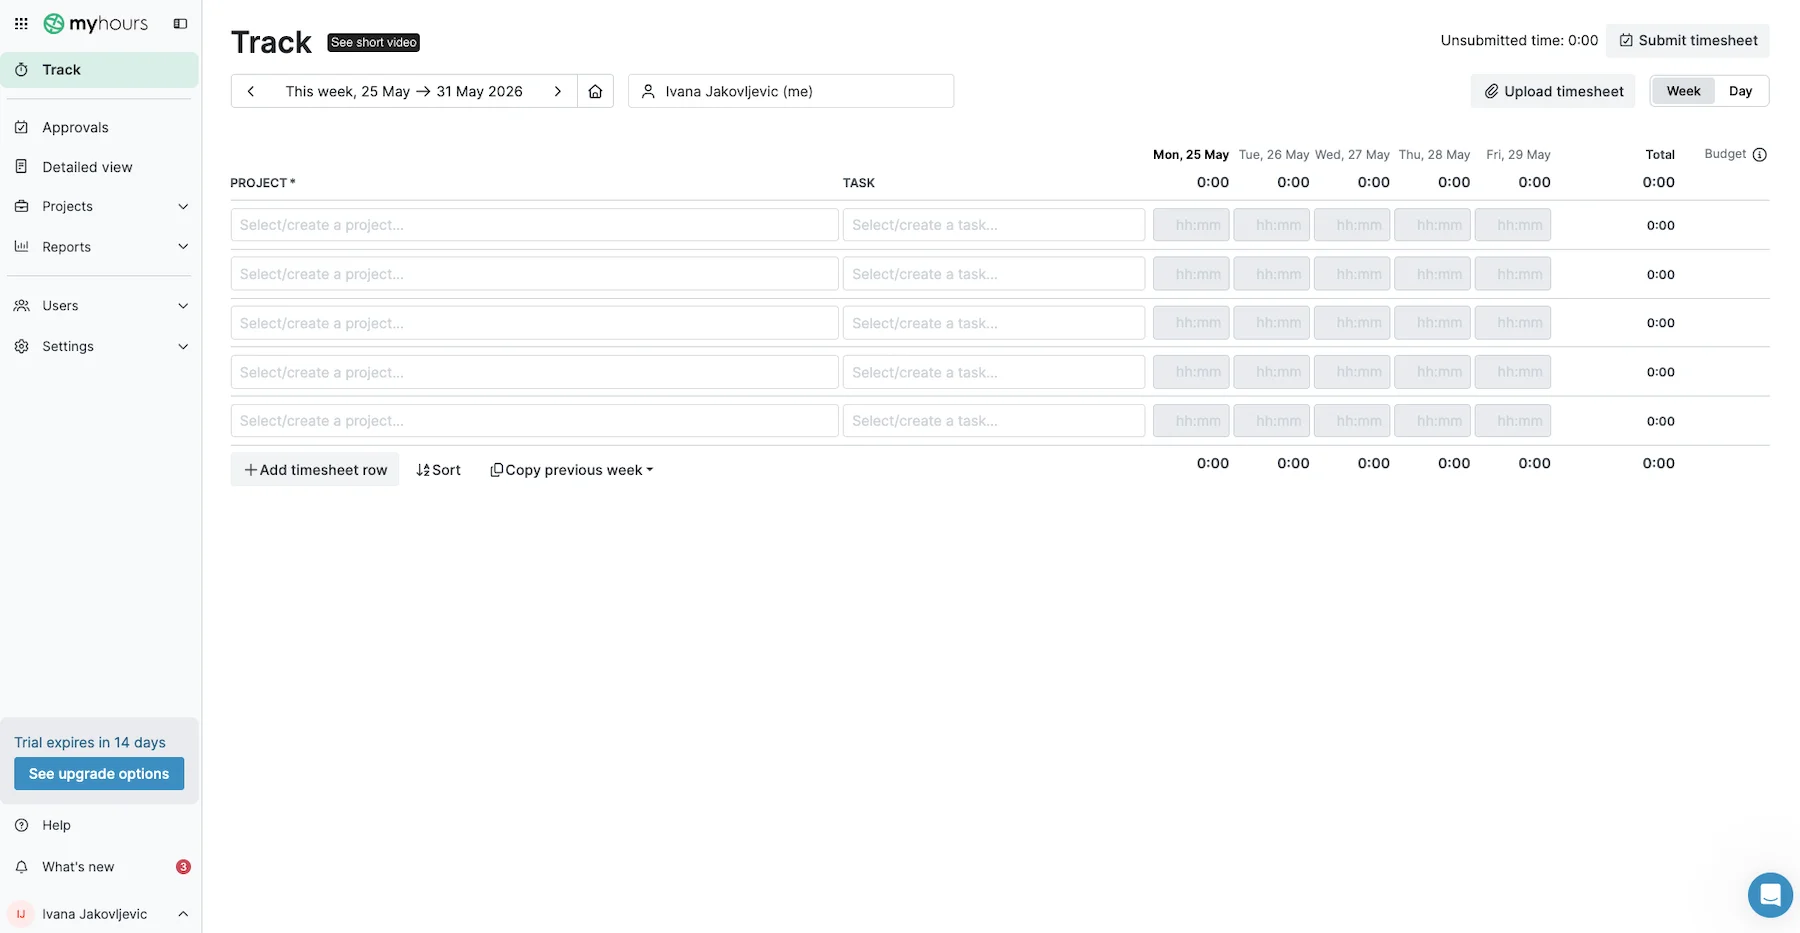Click the Unsubmitted time: 0:00 text
Viewport: 1800px width, 933px height.
1519,40
